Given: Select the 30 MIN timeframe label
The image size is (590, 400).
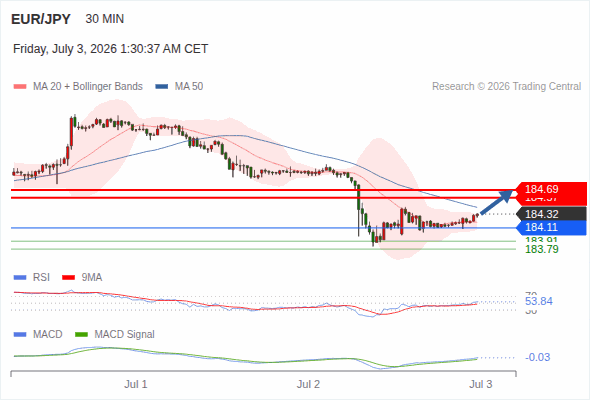Looking at the screenshot, I should (105, 19).
